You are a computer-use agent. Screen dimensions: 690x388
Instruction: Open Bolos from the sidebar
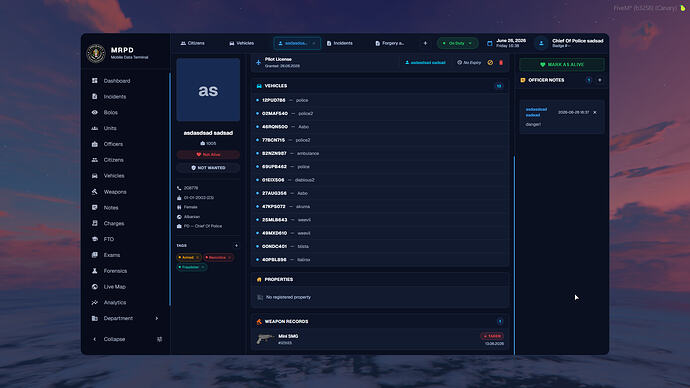110,113
